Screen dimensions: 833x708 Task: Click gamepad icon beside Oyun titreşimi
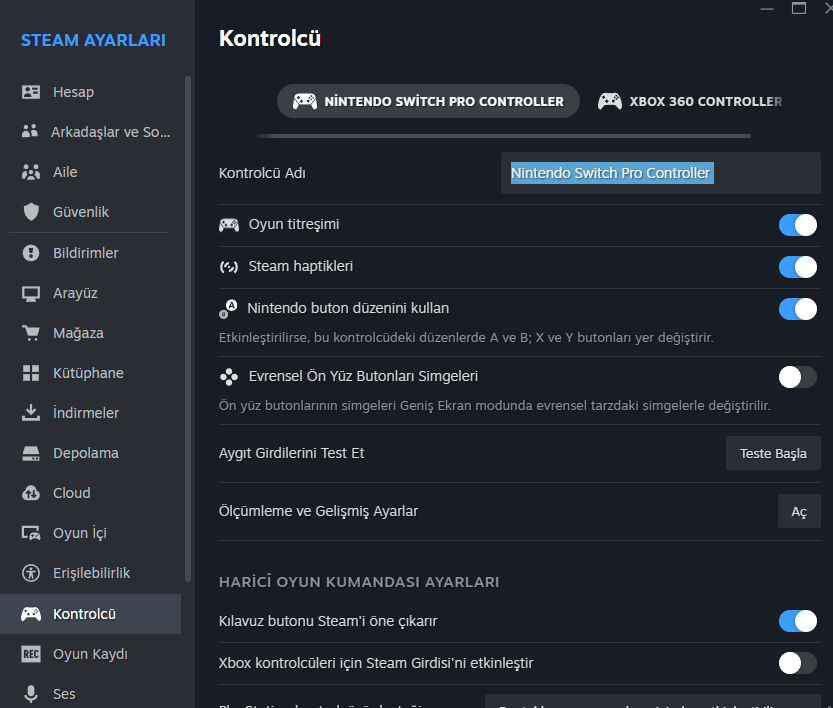[x=229, y=225]
